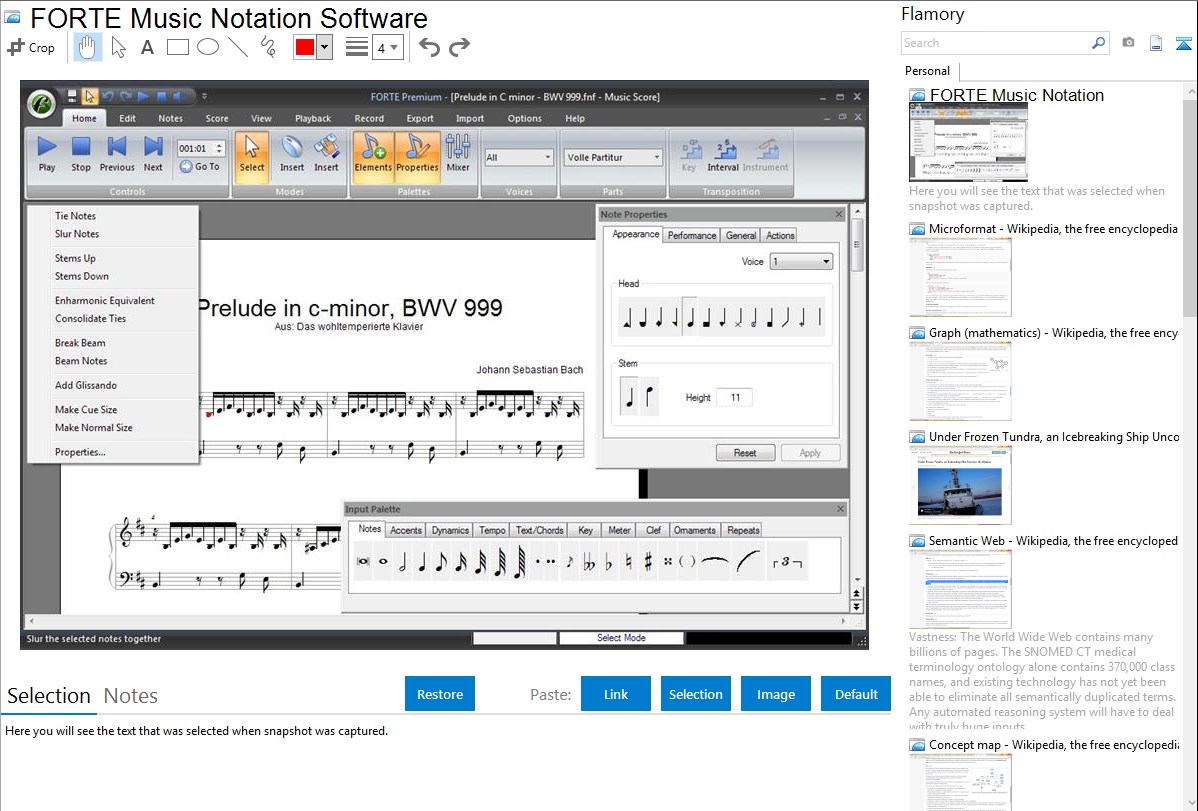Image resolution: width=1198 pixels, height=811 pixels.
Task: Click the Image paste button
Action: pos(776,694)
